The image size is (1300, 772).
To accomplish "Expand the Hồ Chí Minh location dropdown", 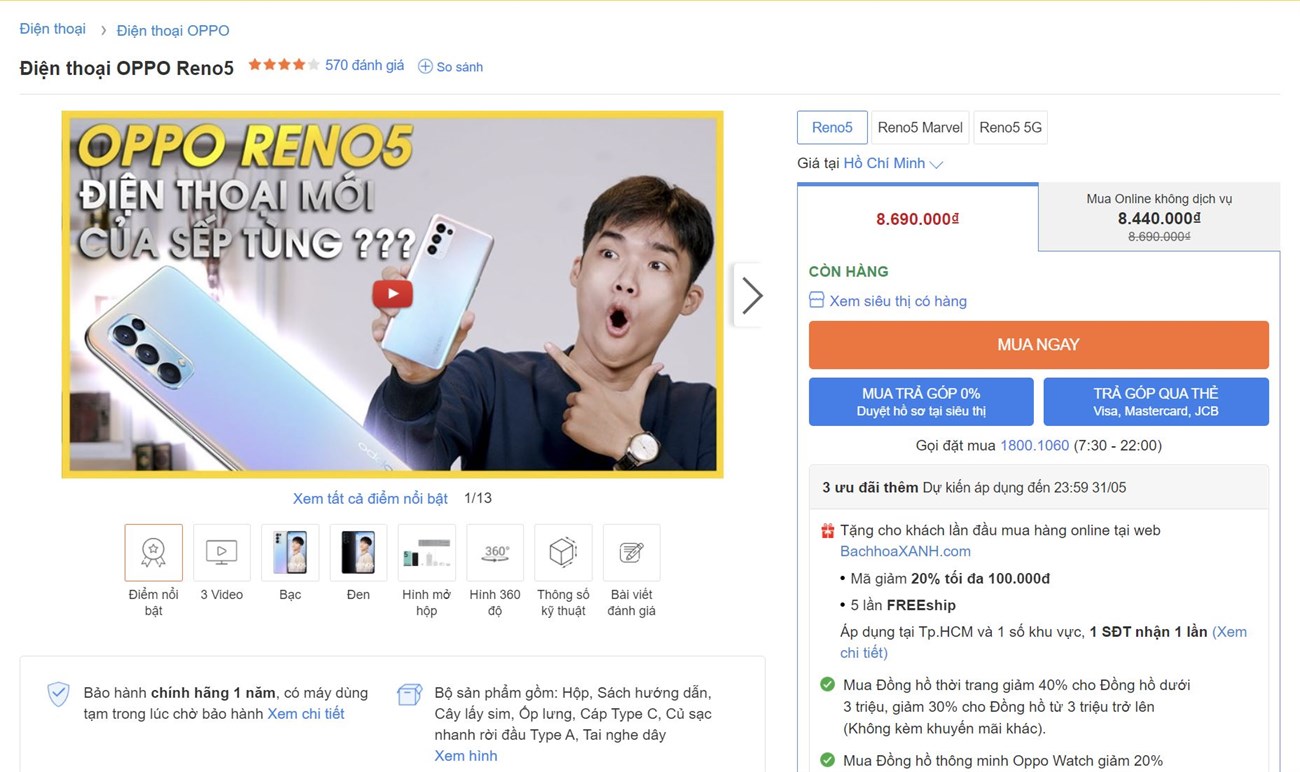I will [x=893, y=163].
